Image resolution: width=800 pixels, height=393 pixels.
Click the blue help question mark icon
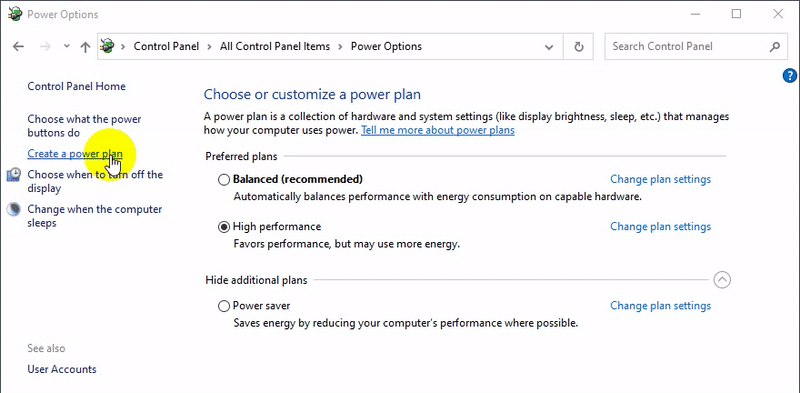point(789,76)
